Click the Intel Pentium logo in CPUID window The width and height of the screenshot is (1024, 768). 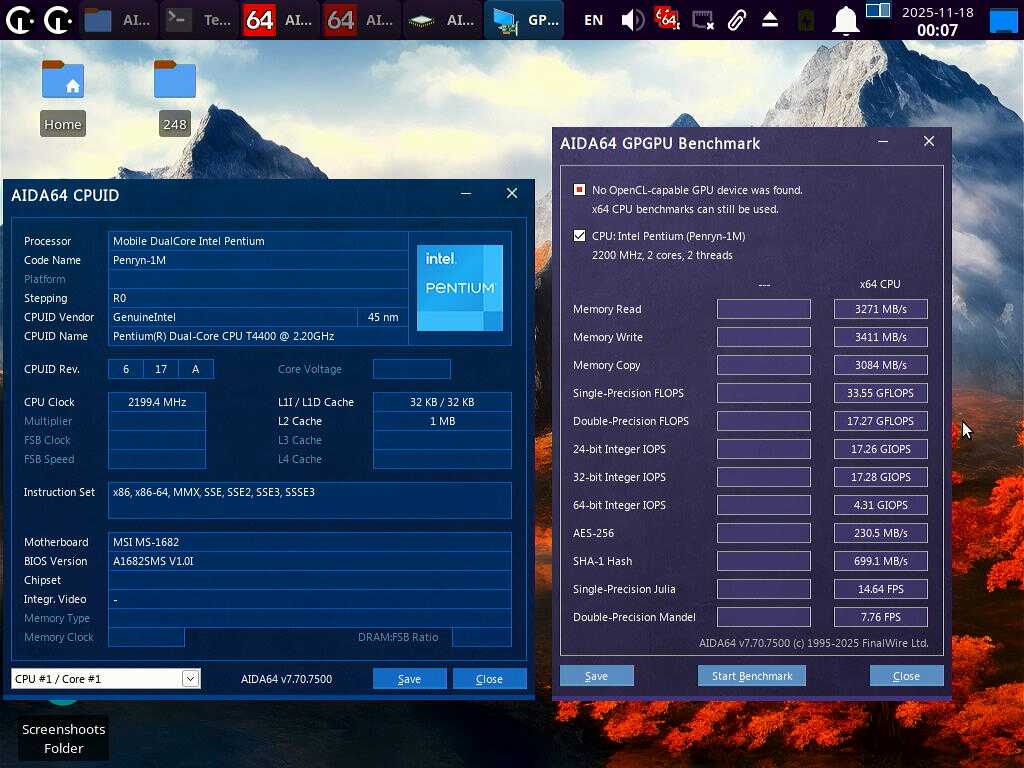[460, 287]
